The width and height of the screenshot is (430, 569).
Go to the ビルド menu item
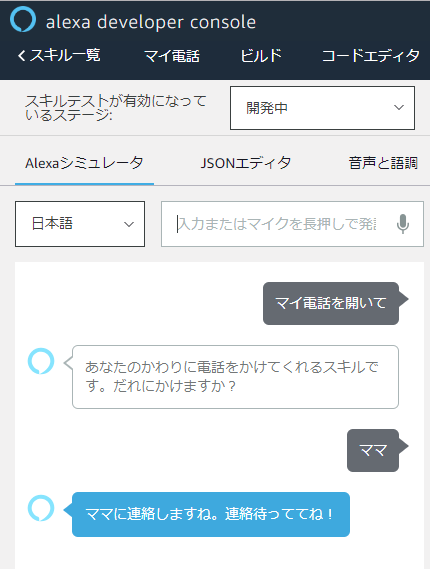[x=261, y=56]
